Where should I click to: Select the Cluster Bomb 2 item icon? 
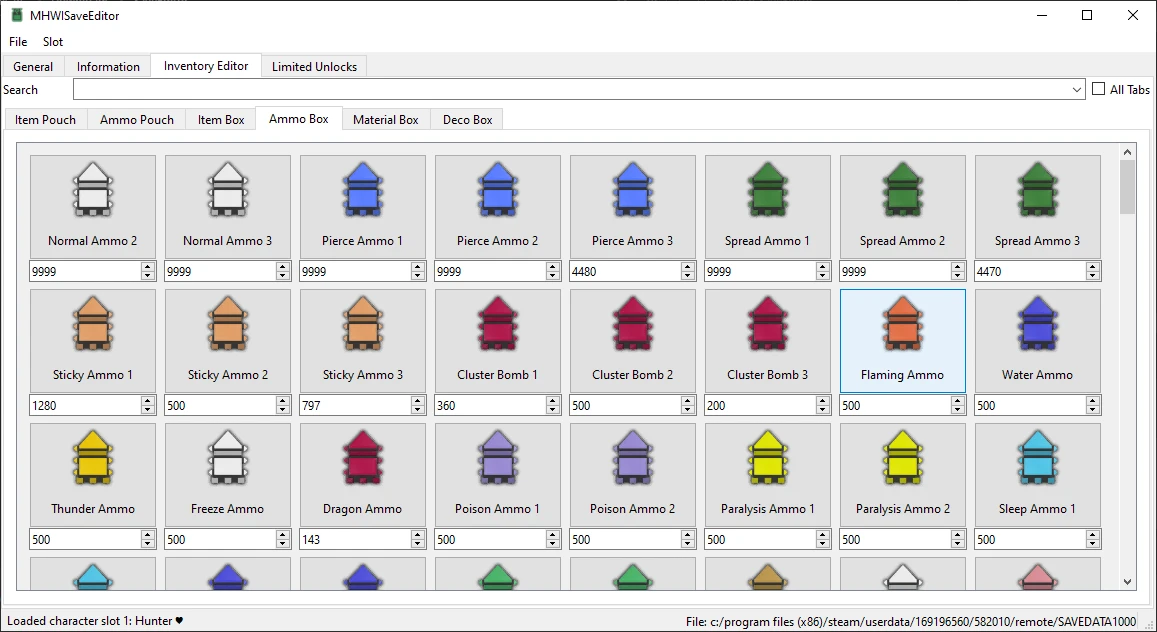click(632, 324)
